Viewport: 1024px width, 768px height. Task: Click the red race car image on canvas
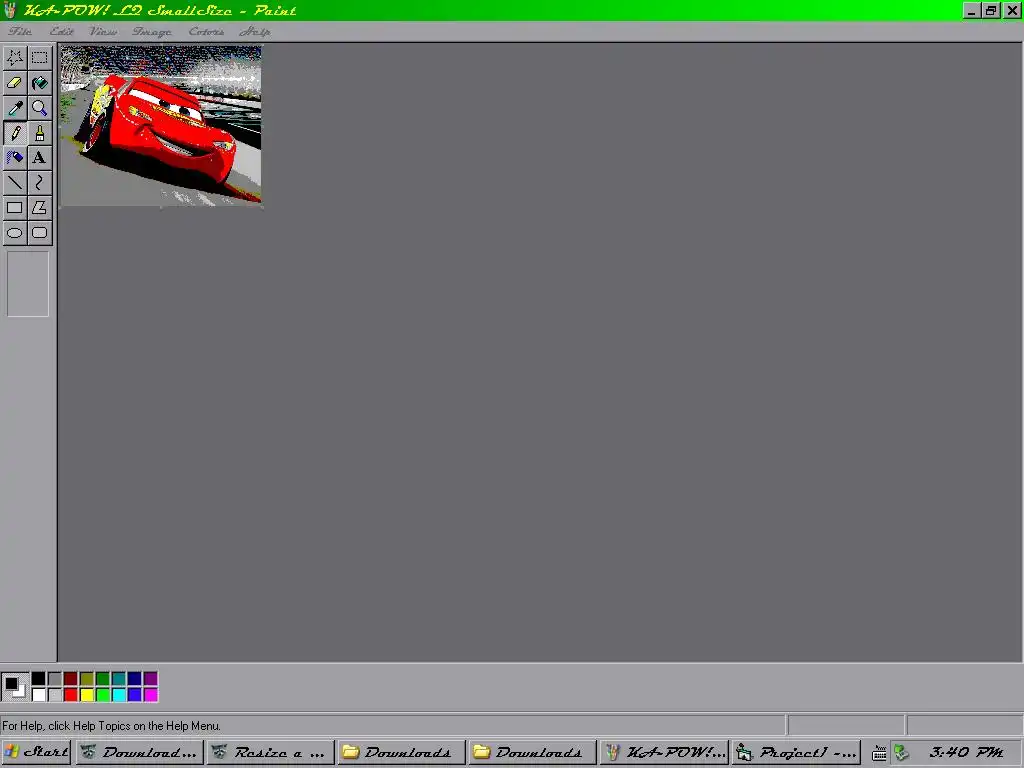pos(161,126)
